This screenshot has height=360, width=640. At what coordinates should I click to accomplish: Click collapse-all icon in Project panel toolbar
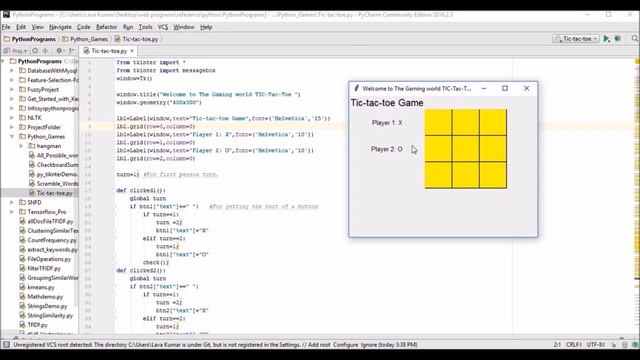[x=45, y=51]
